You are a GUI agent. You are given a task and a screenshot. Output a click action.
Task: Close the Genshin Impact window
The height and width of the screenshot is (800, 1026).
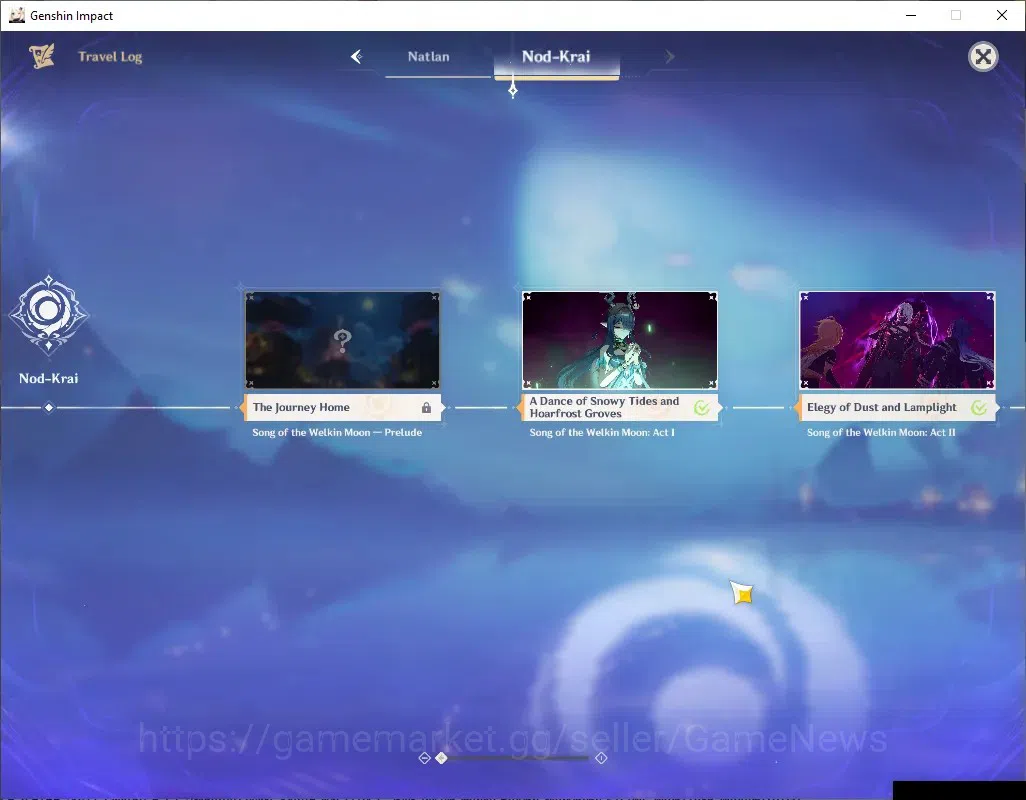1002,15
